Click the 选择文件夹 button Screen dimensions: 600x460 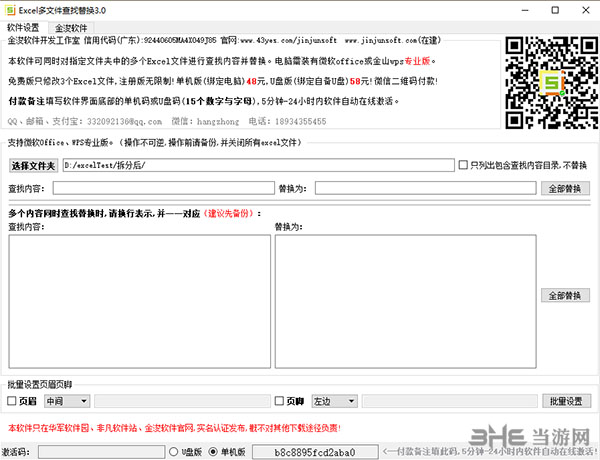click(x=33, y=166)
